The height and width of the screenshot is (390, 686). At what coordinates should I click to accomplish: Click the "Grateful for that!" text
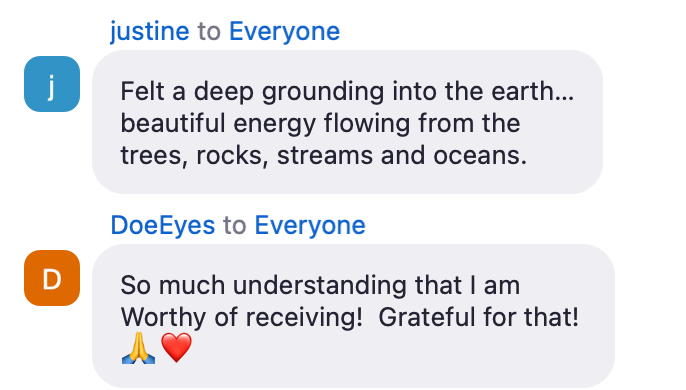(478, 317)
